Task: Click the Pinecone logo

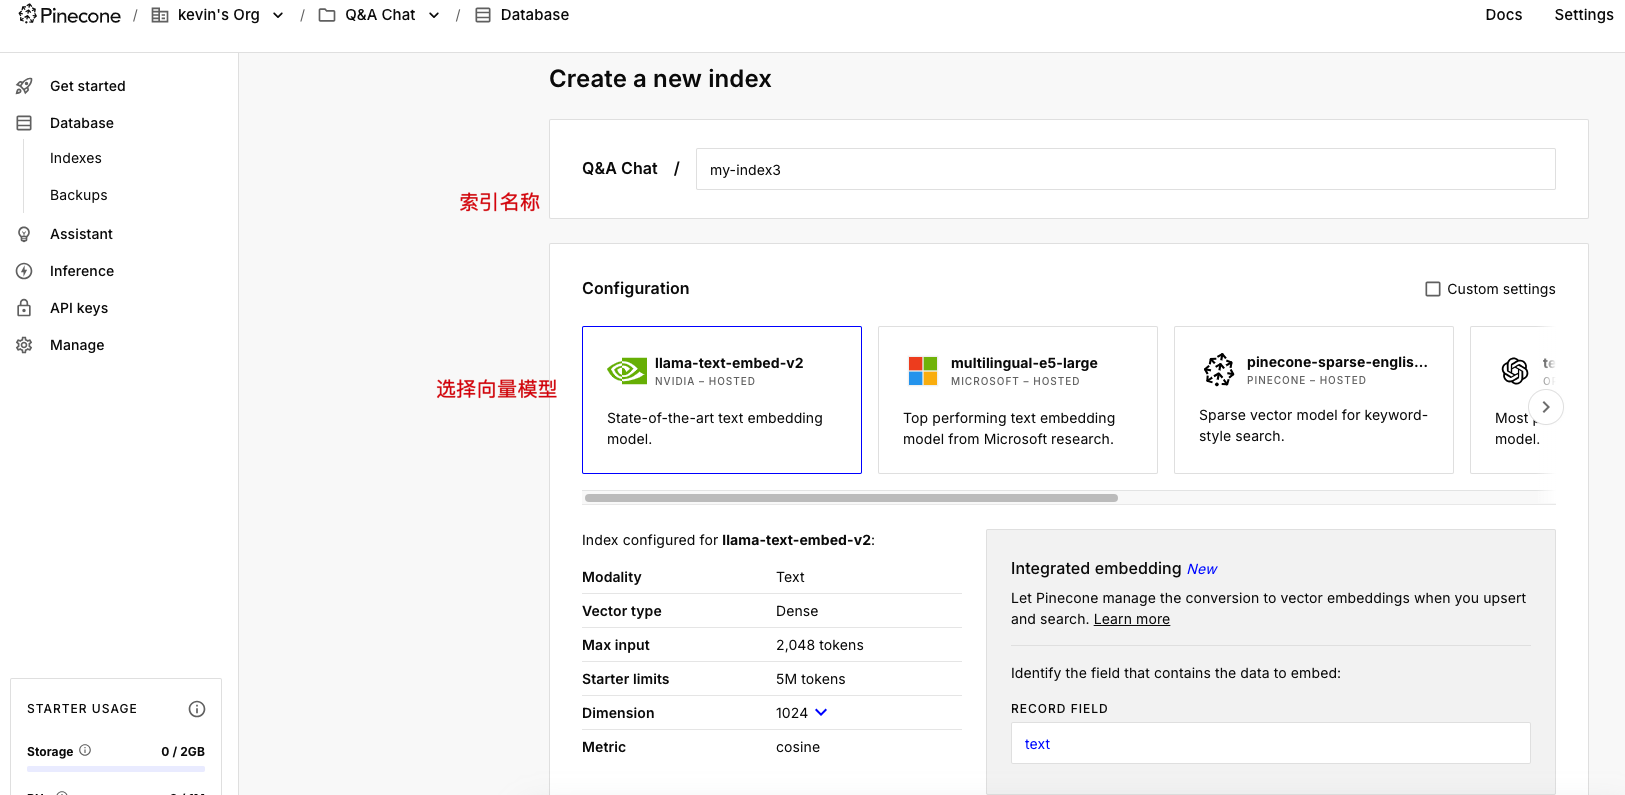Action: point(69,15)
